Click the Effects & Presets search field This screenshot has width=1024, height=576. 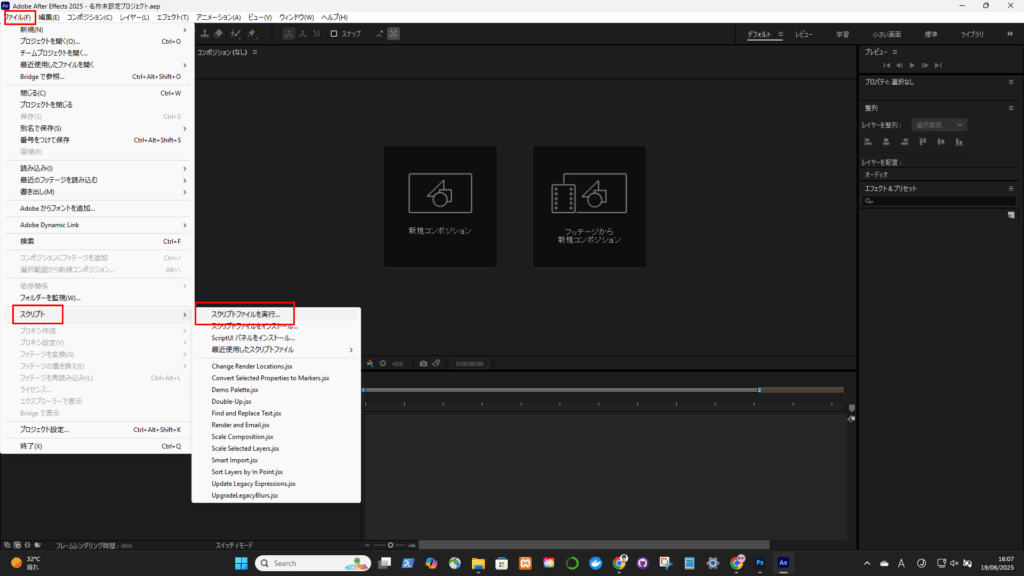coord(940,201)
